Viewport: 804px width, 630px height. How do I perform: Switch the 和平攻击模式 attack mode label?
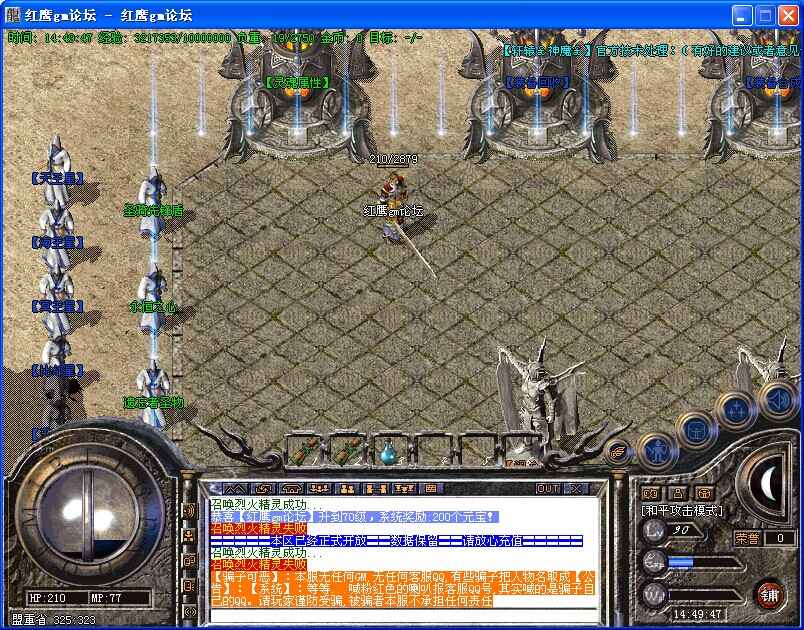(682, 511)
